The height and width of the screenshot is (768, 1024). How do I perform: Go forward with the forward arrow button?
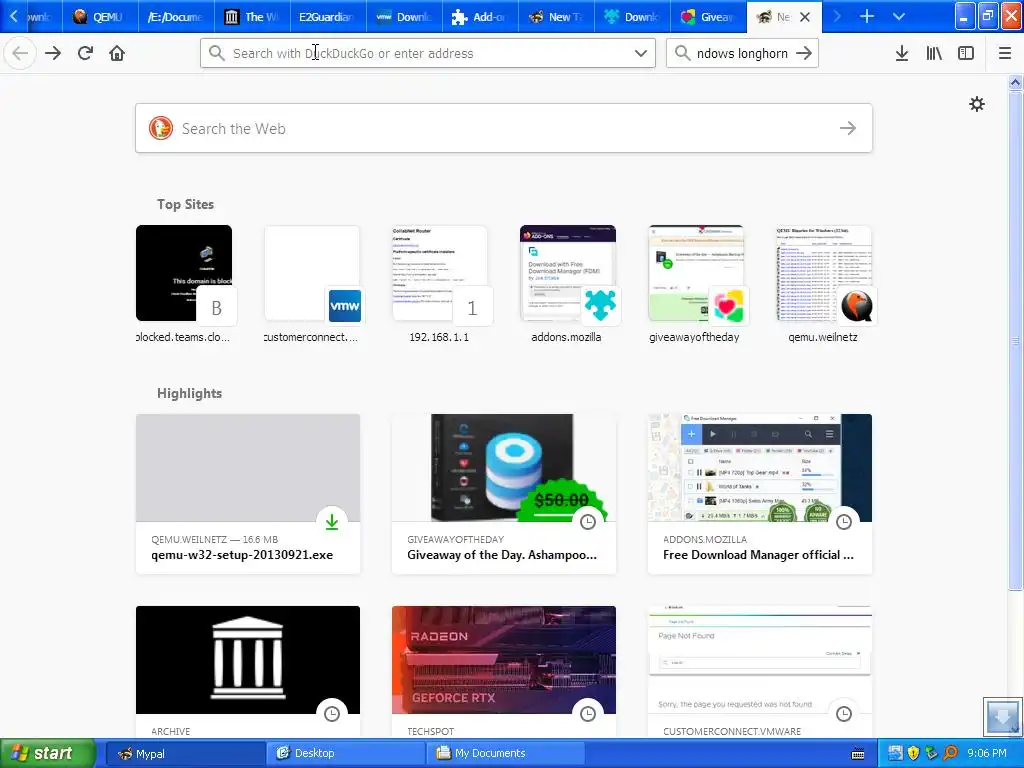point(52,53)
